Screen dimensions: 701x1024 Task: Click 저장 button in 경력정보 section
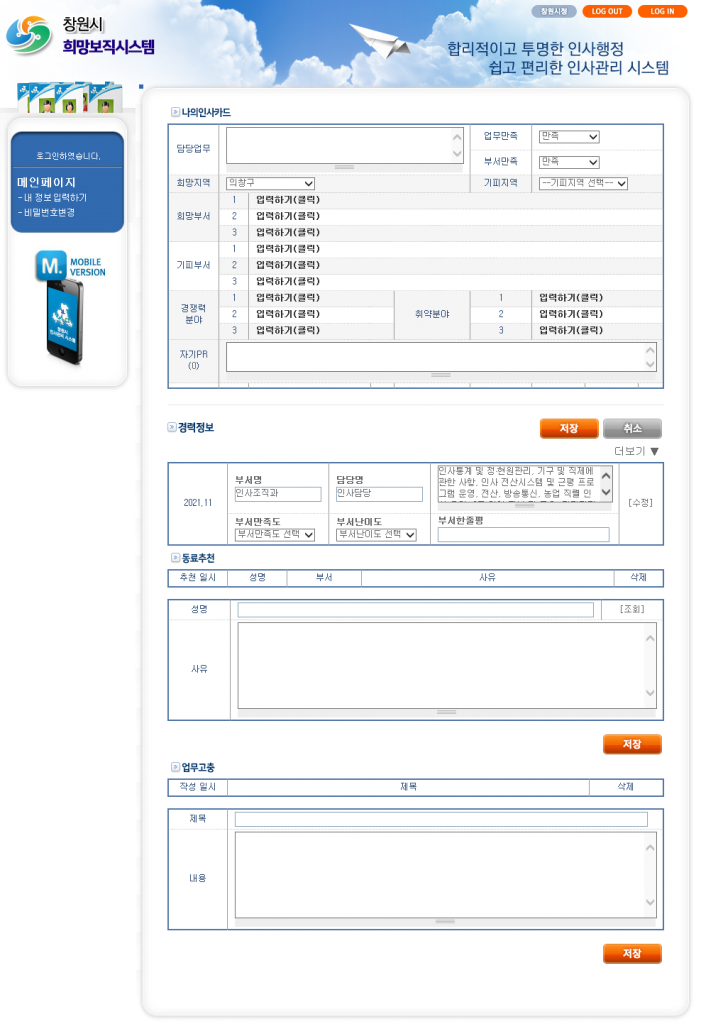[x=568, y=428]
